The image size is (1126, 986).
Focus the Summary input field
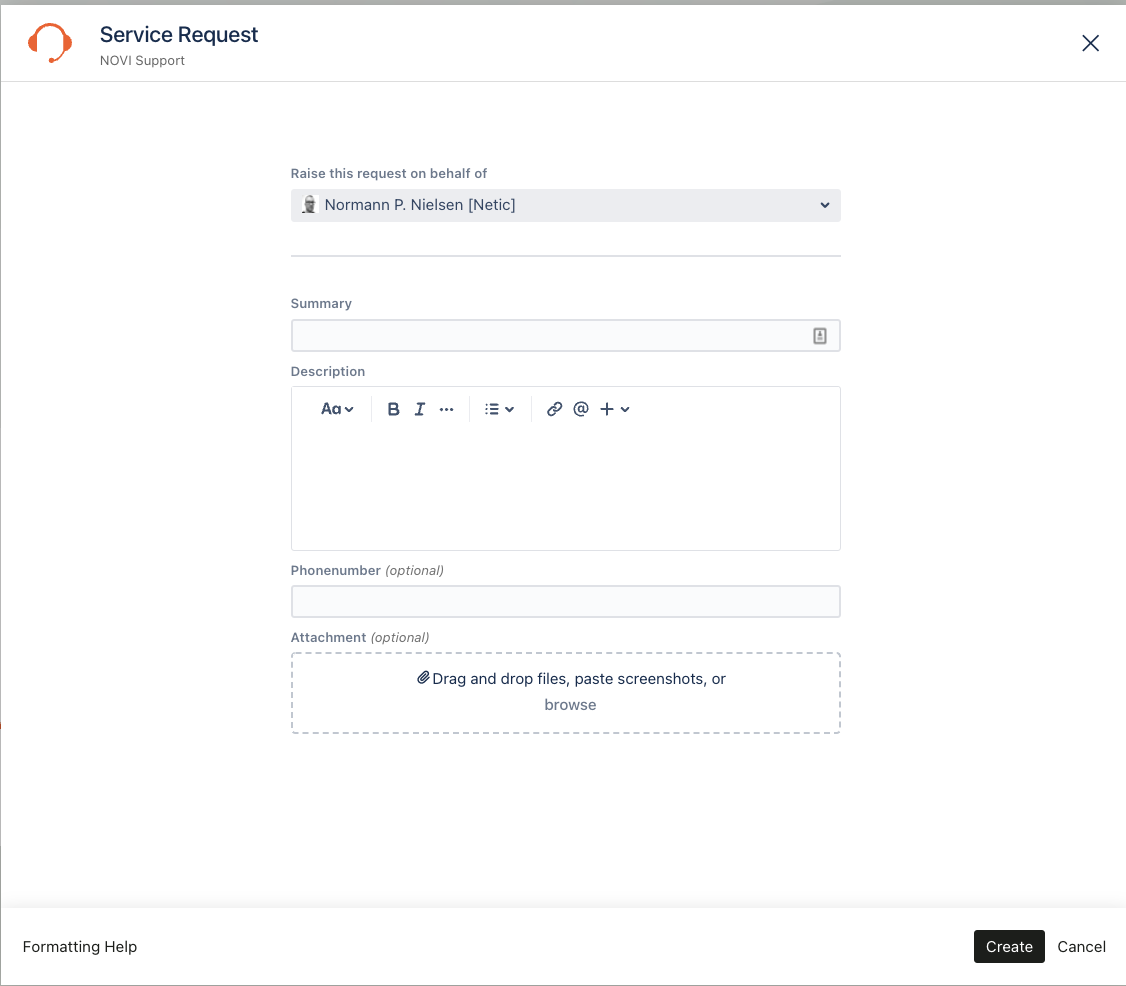pyautogui.click(x=565, y=335)
